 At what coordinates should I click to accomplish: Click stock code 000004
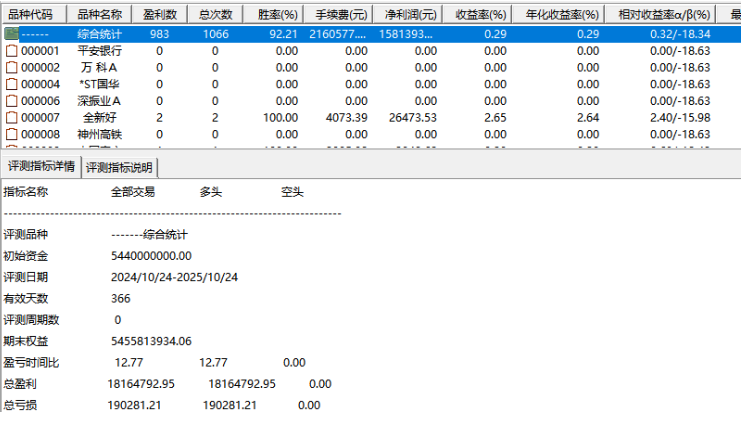(x=40, y=84)
